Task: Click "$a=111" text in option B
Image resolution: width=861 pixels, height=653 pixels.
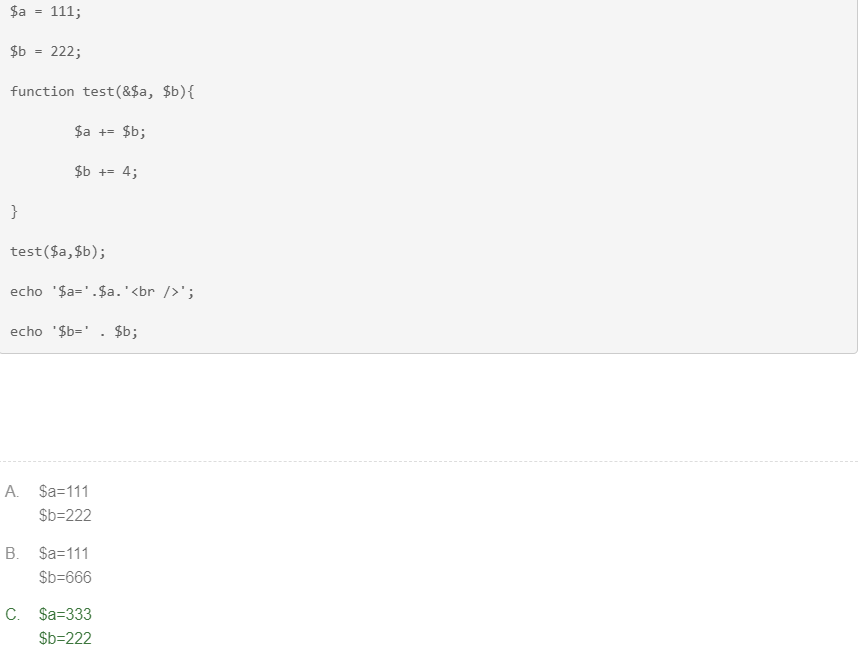Action: [x=64, y=553]
